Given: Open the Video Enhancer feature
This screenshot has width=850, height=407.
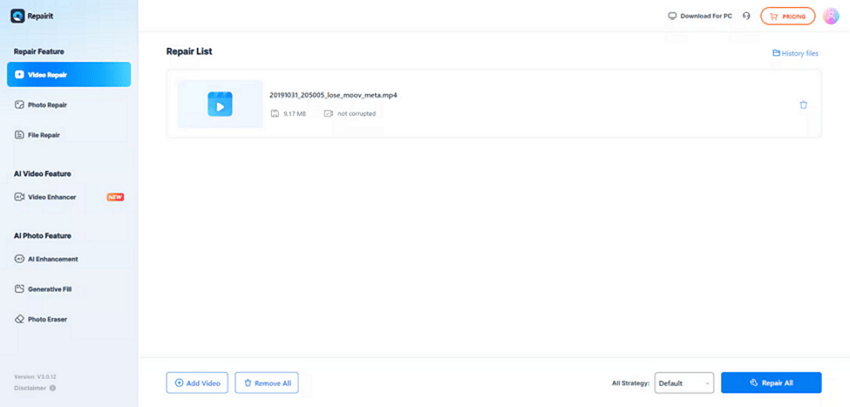Looking at the screenshot, I should click(x=52, y=197).
